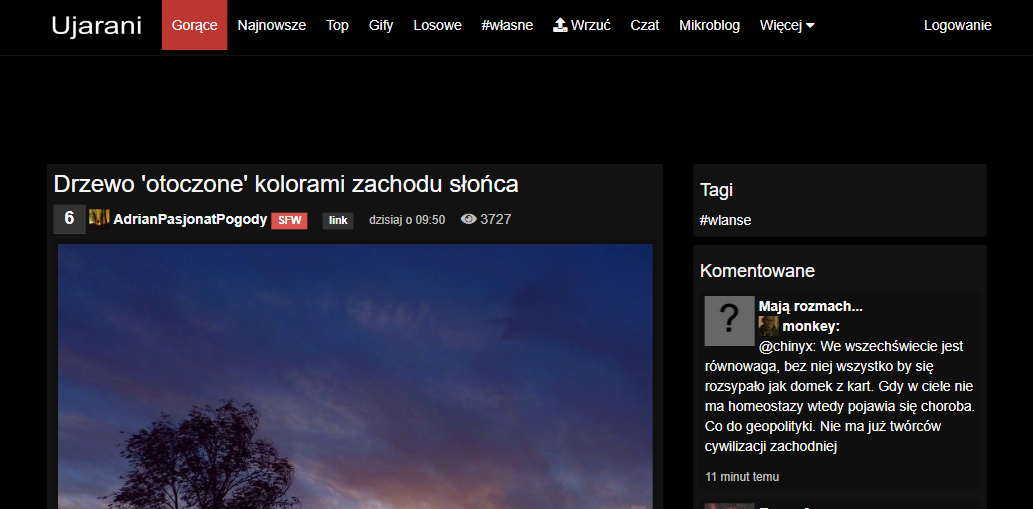Open the Czat page
The width and height of the screenshot is (1033, 509).
(644, 25)
